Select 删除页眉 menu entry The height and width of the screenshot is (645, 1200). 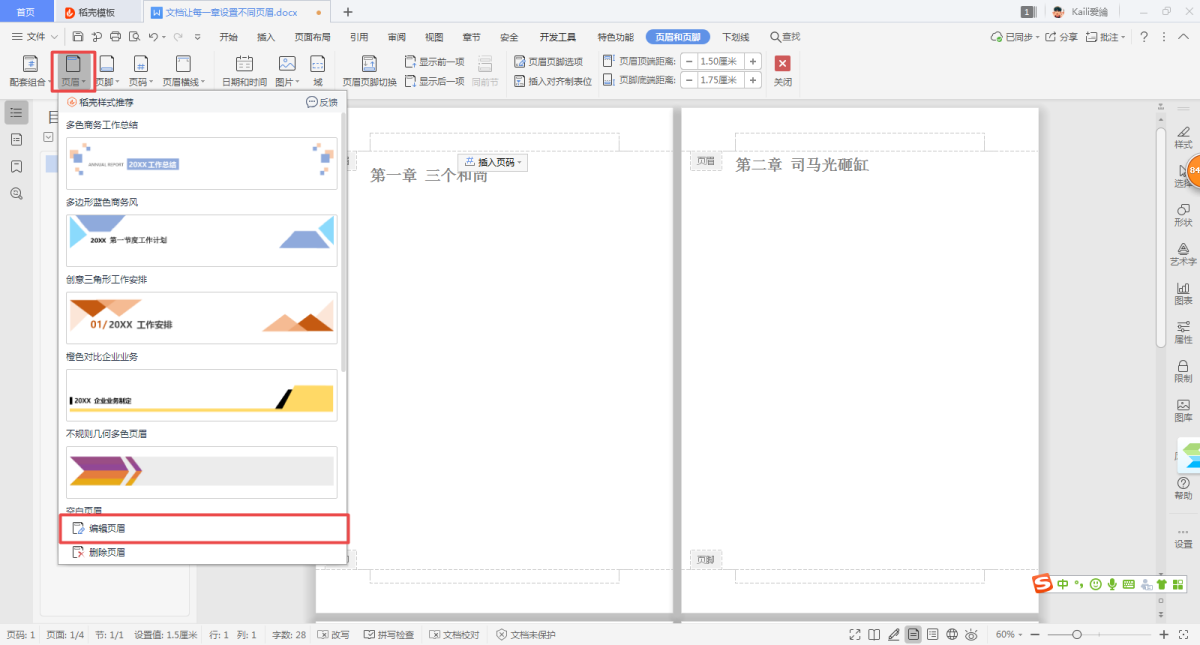(x=107, y=552)
